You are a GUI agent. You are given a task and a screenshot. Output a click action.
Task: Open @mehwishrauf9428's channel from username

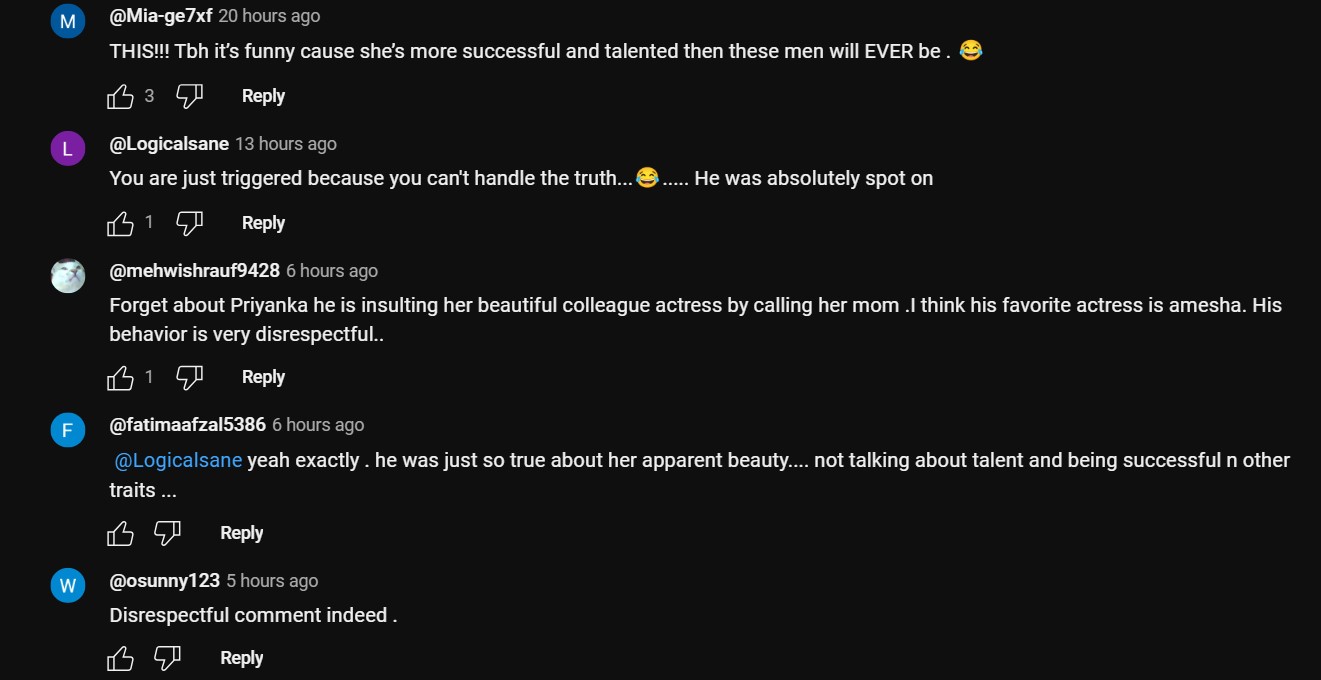coord(194,271)
